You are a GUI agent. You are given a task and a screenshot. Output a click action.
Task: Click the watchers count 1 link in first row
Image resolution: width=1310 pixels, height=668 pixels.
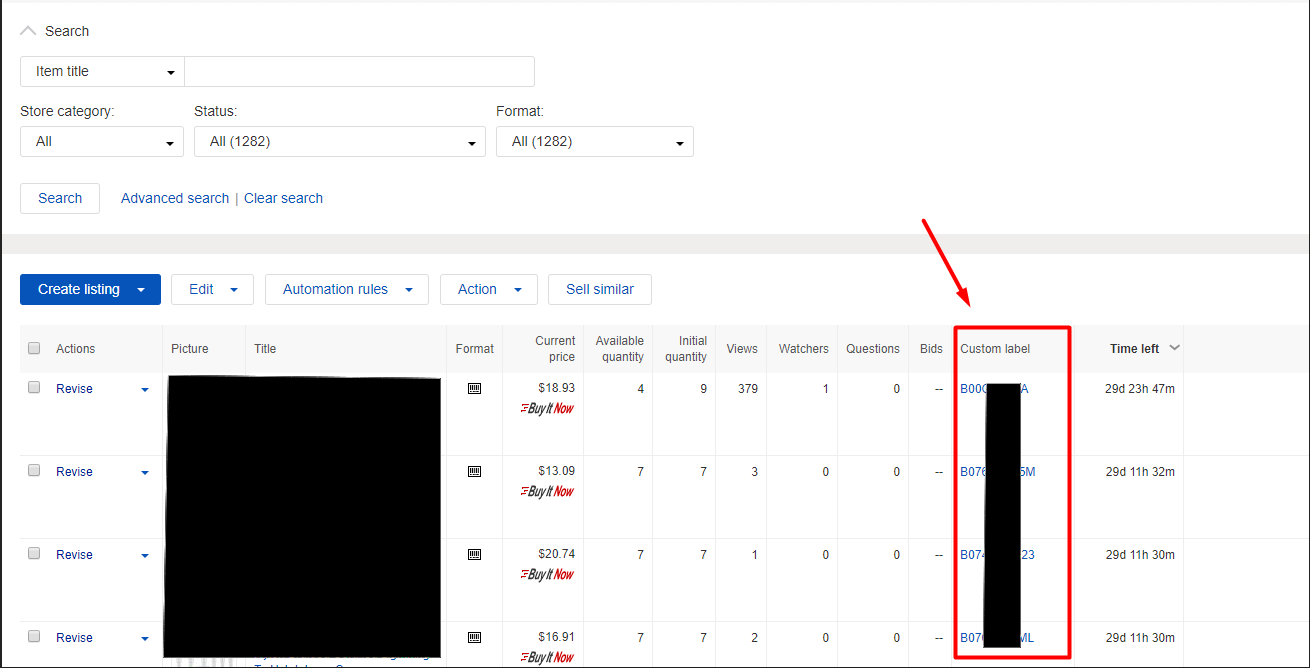click(x=826, y=389)
